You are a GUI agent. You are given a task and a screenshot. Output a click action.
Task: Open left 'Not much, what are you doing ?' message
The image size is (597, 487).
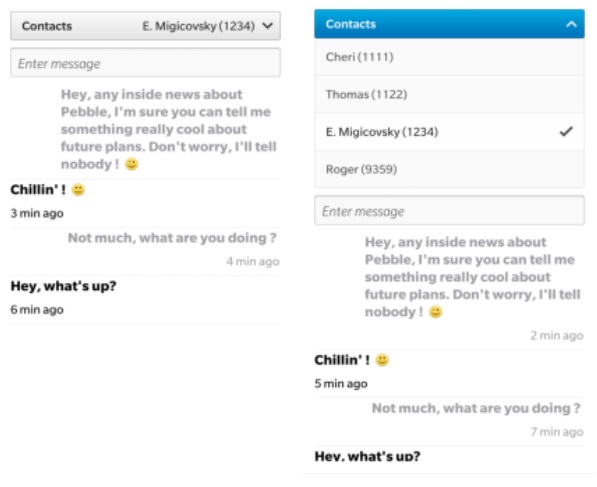pos(172,238)
